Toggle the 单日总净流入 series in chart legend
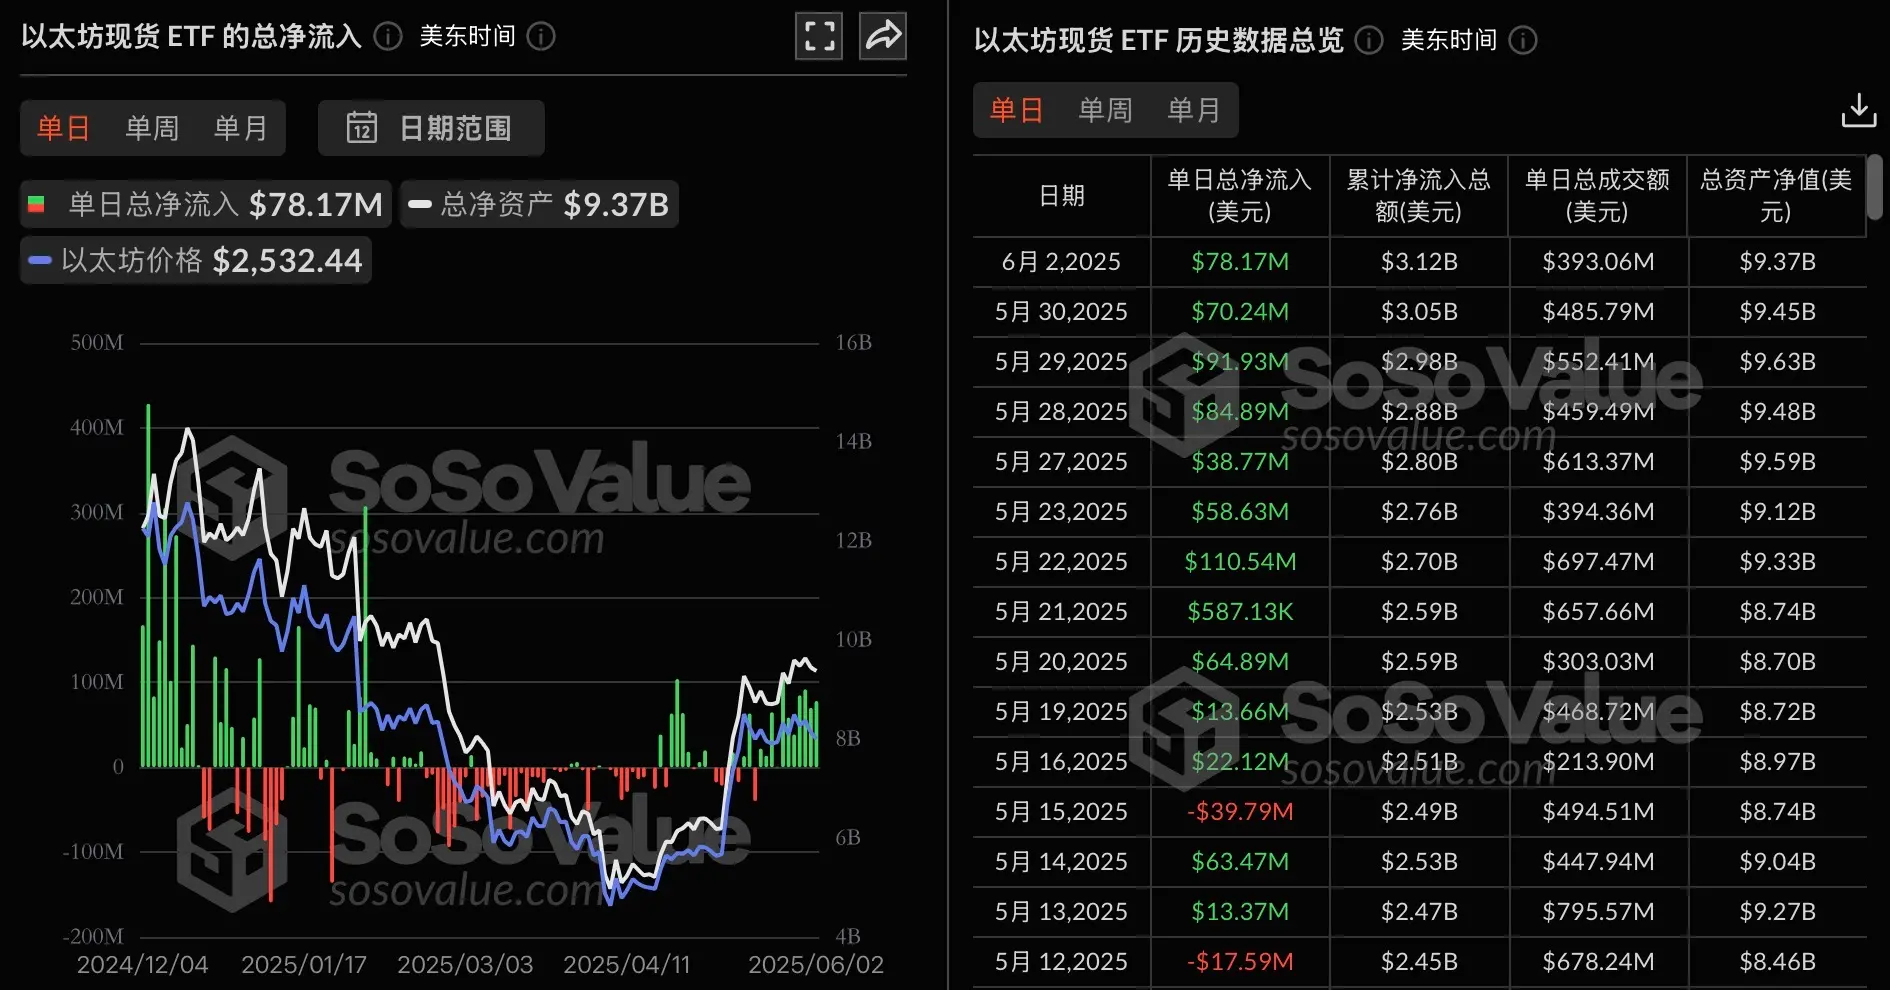The height and width of the screenshot is (990, 1890). click(x=203, y=204)
